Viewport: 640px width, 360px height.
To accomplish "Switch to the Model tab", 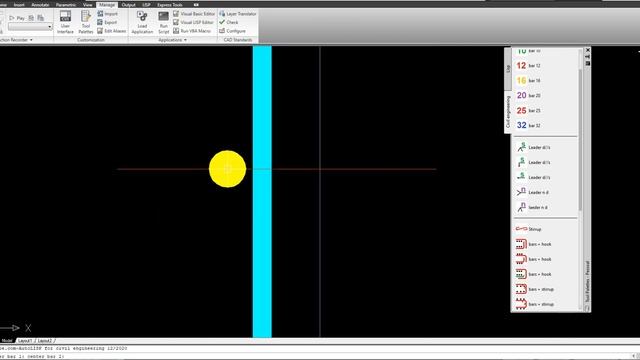I will [x=7, y=340].
